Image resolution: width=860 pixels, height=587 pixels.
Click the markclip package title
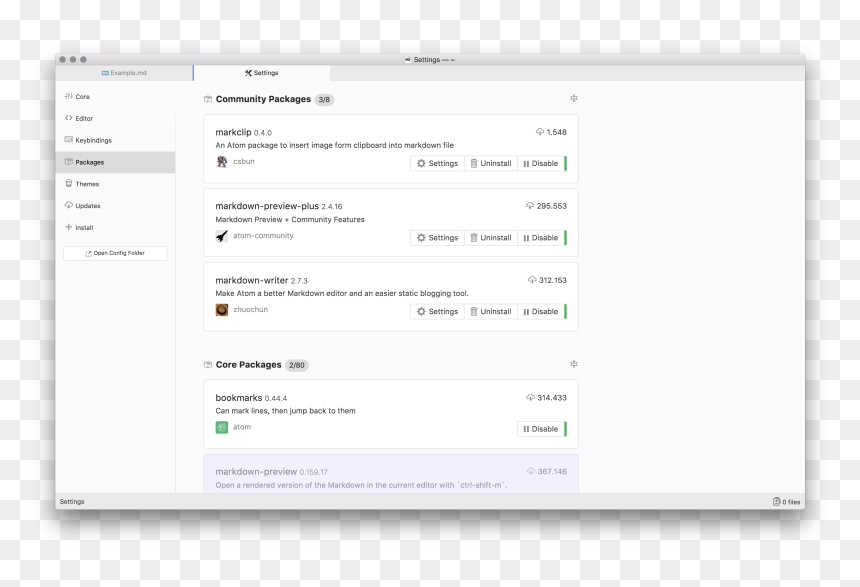pyautogui.click(x=233, y=132)
